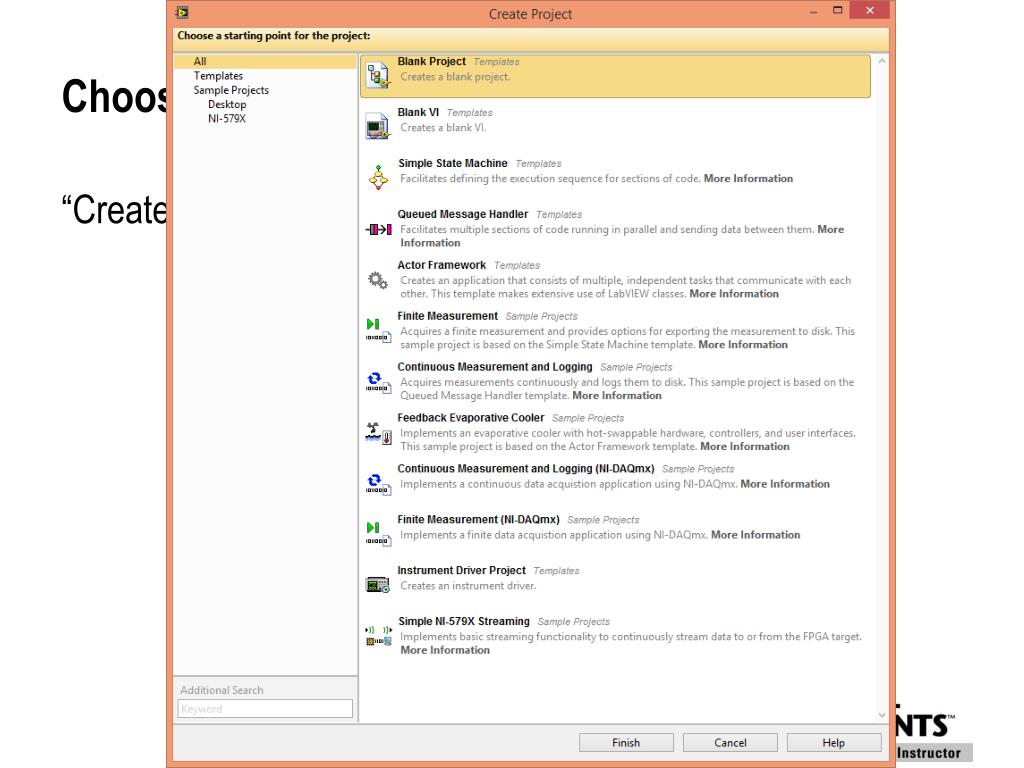Select the NI-579X subcategory

227,119
